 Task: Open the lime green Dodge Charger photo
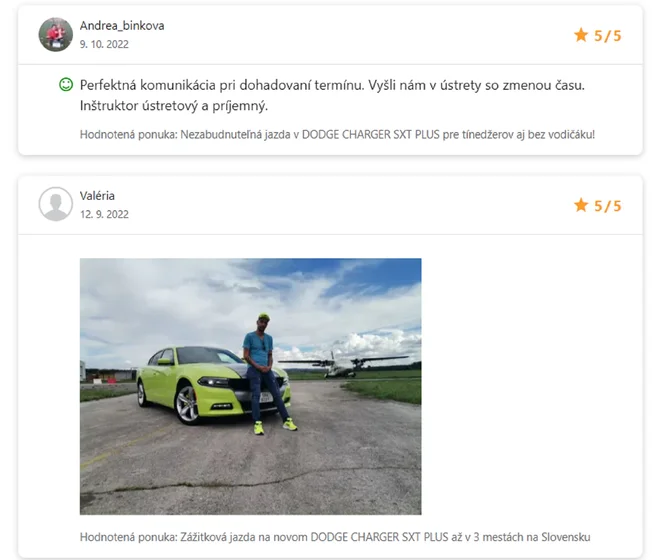pos(250,386)
